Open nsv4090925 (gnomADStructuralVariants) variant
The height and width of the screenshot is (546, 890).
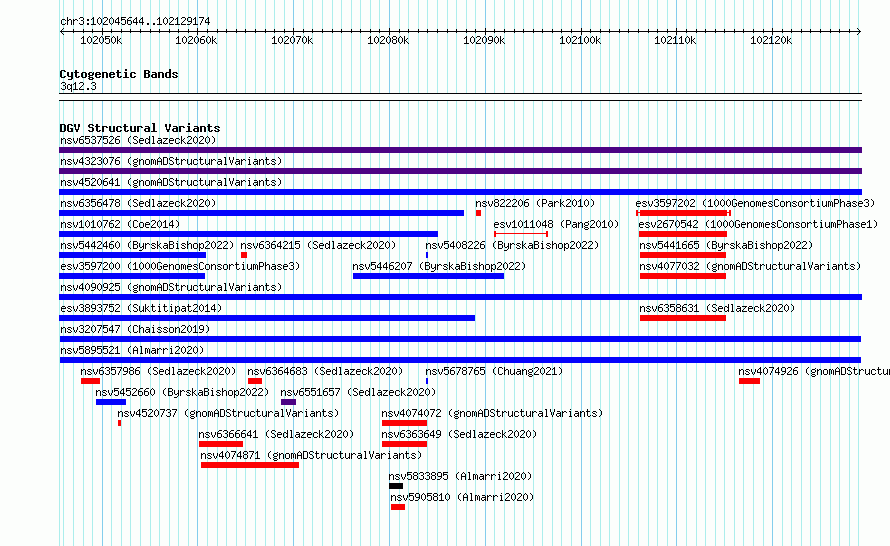171,287
